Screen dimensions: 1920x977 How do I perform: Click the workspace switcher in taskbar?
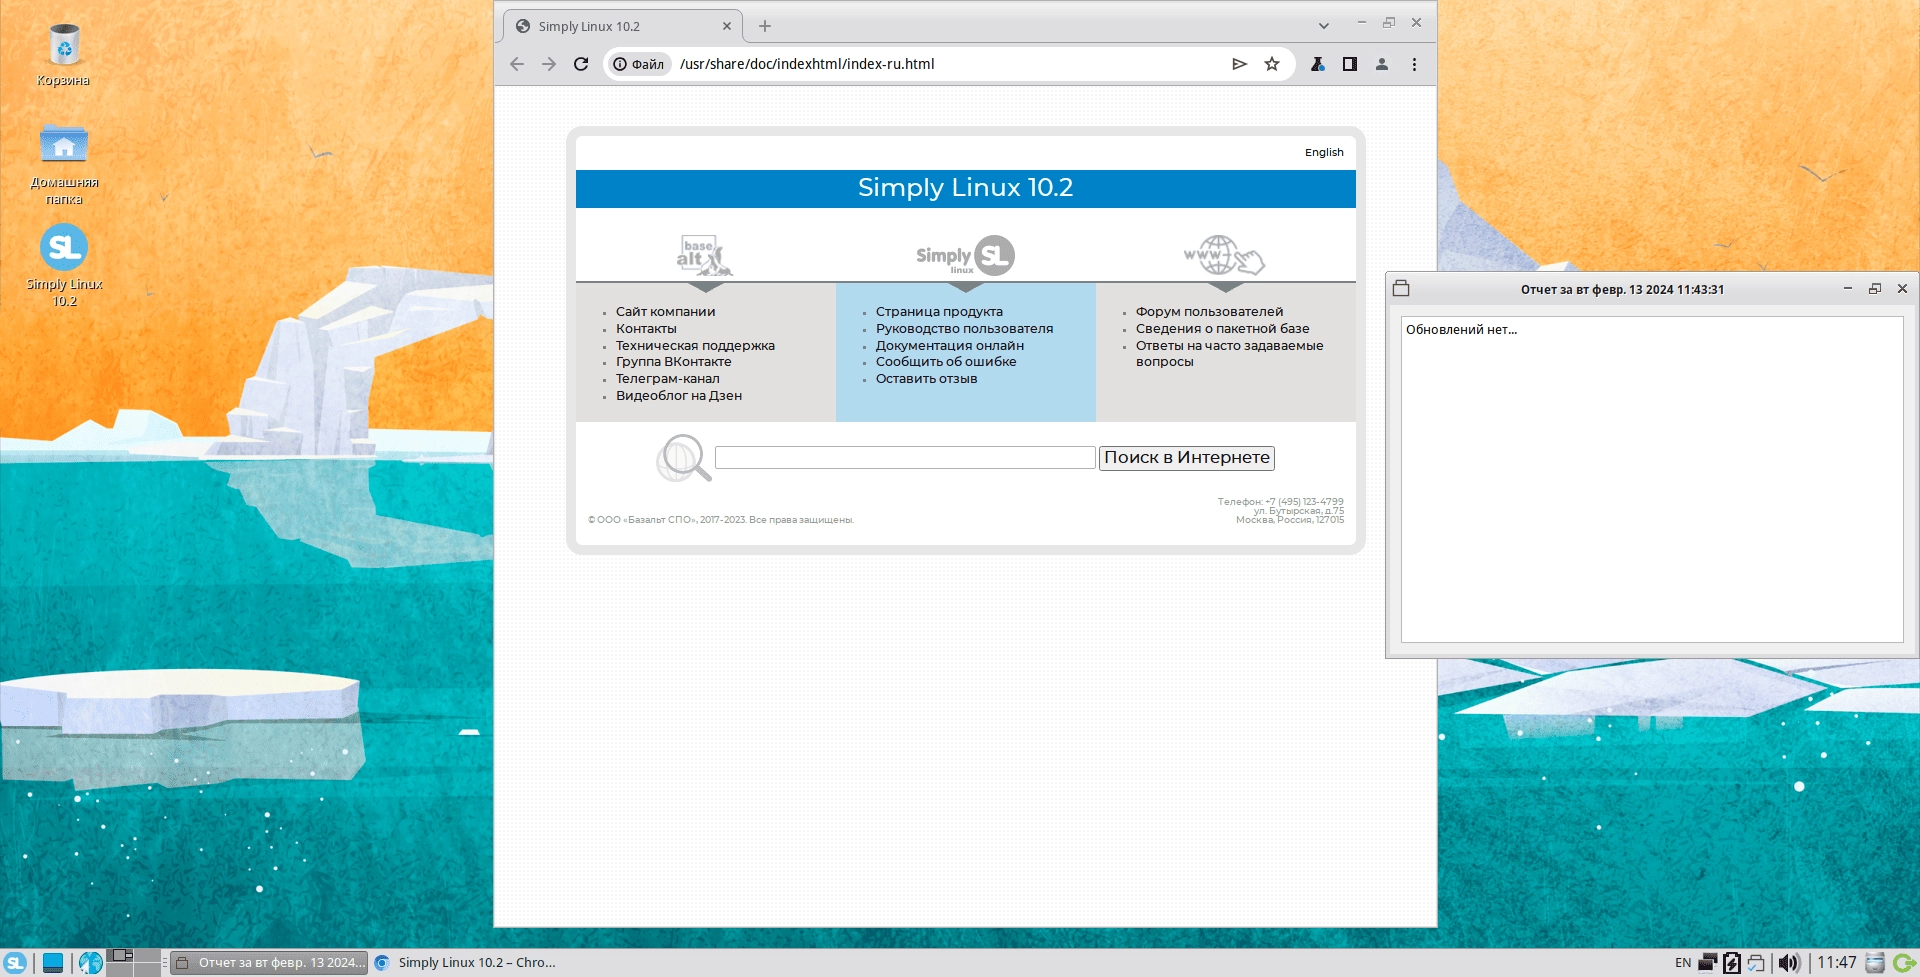pos(134,963)
